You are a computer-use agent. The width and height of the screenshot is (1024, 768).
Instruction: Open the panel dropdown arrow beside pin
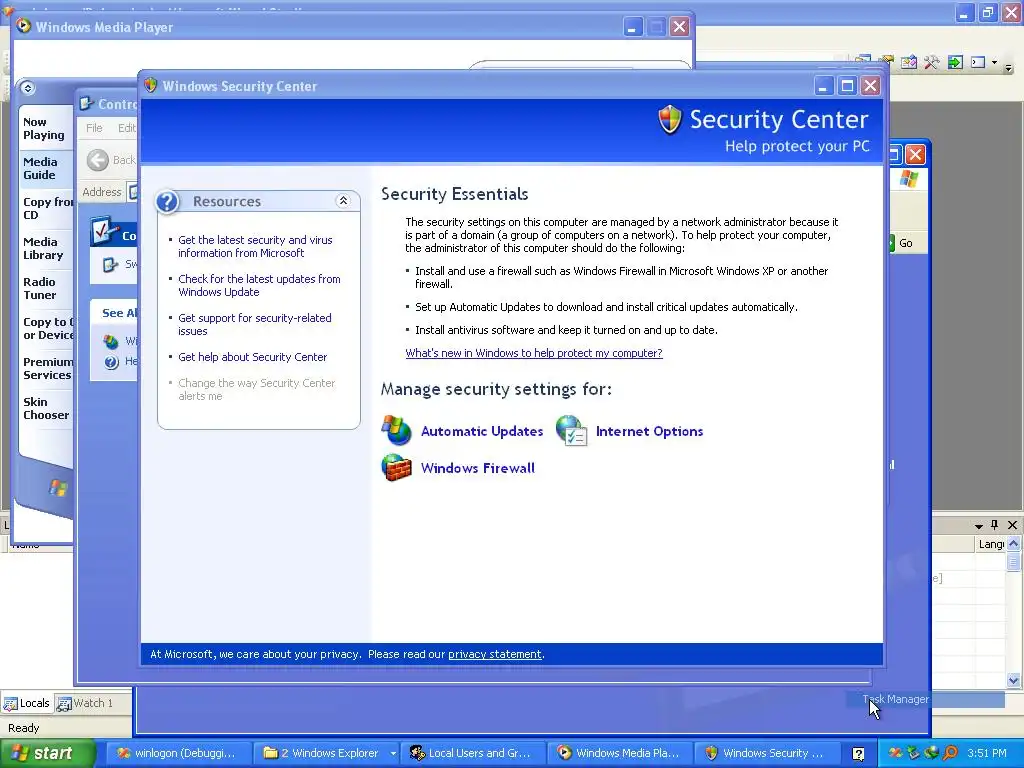[978, 526]
